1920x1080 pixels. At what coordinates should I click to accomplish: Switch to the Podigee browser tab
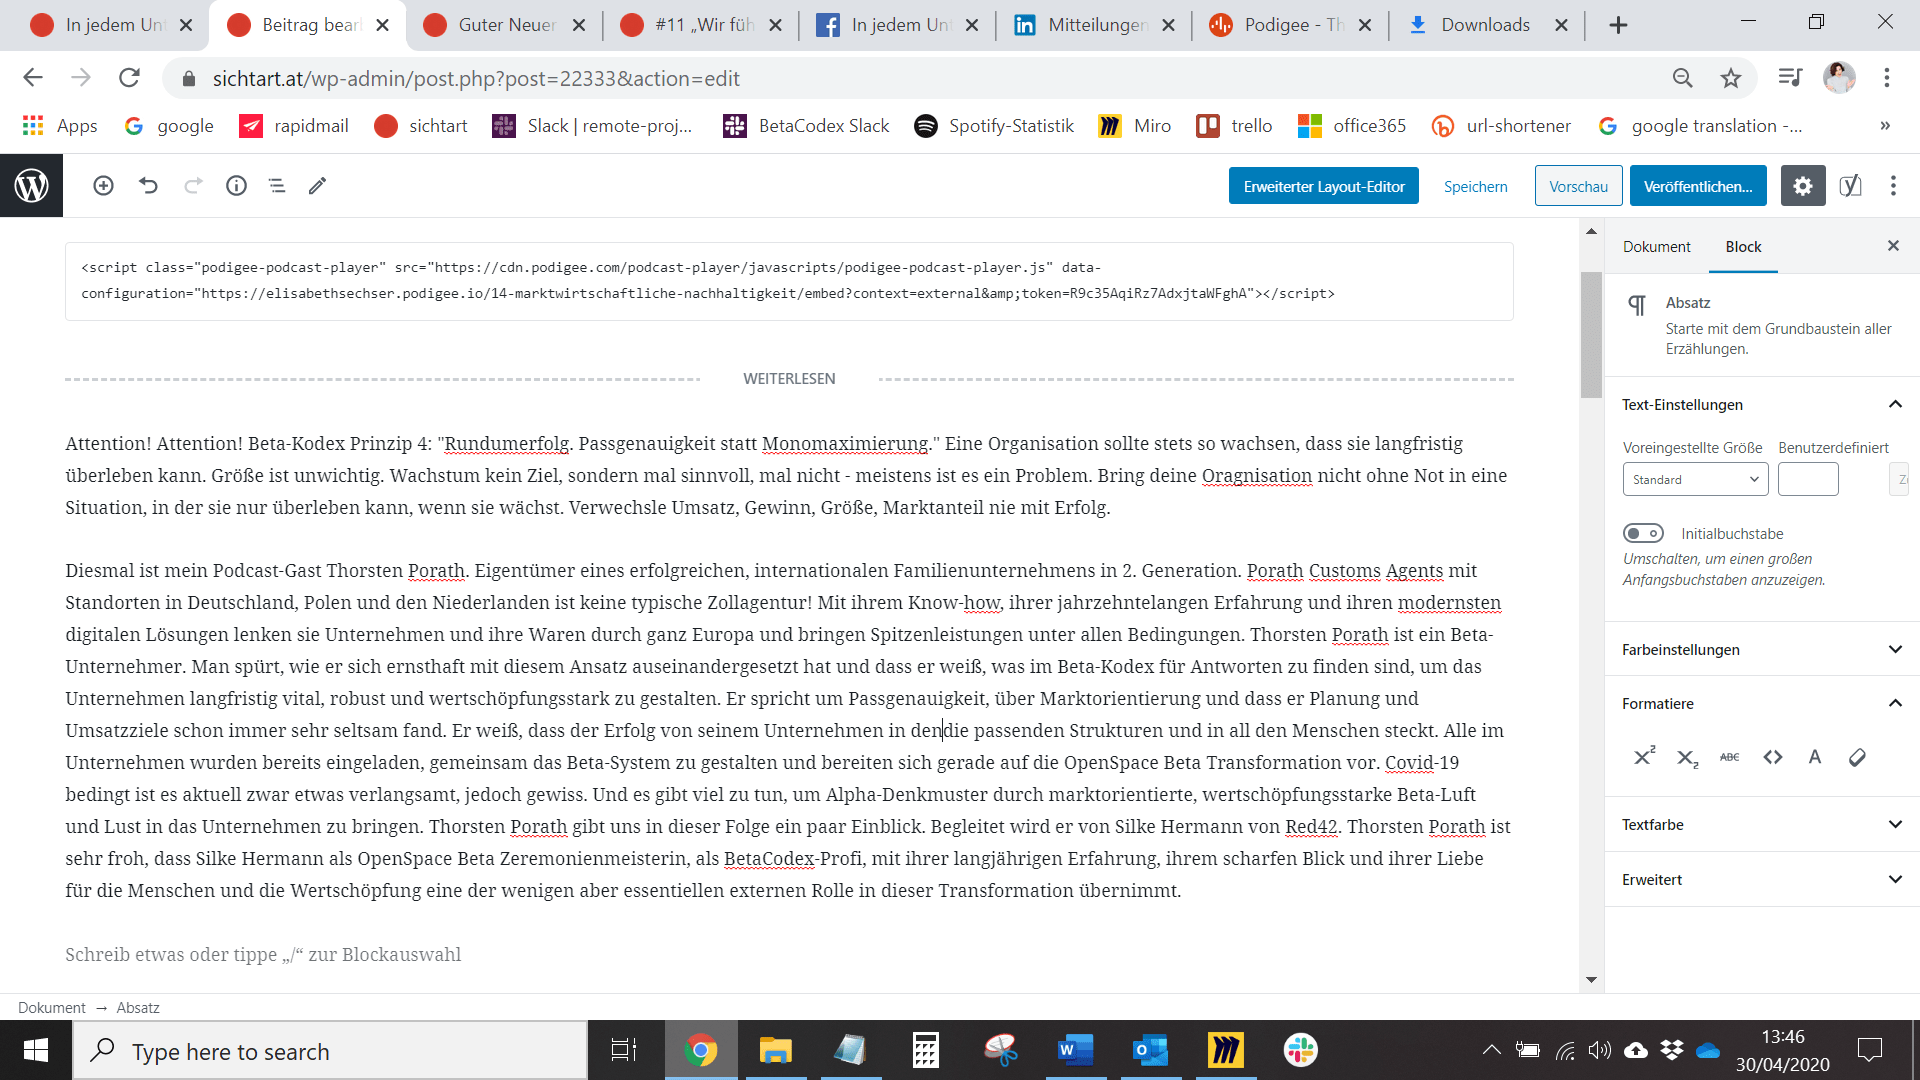[x=1290, y=25]
